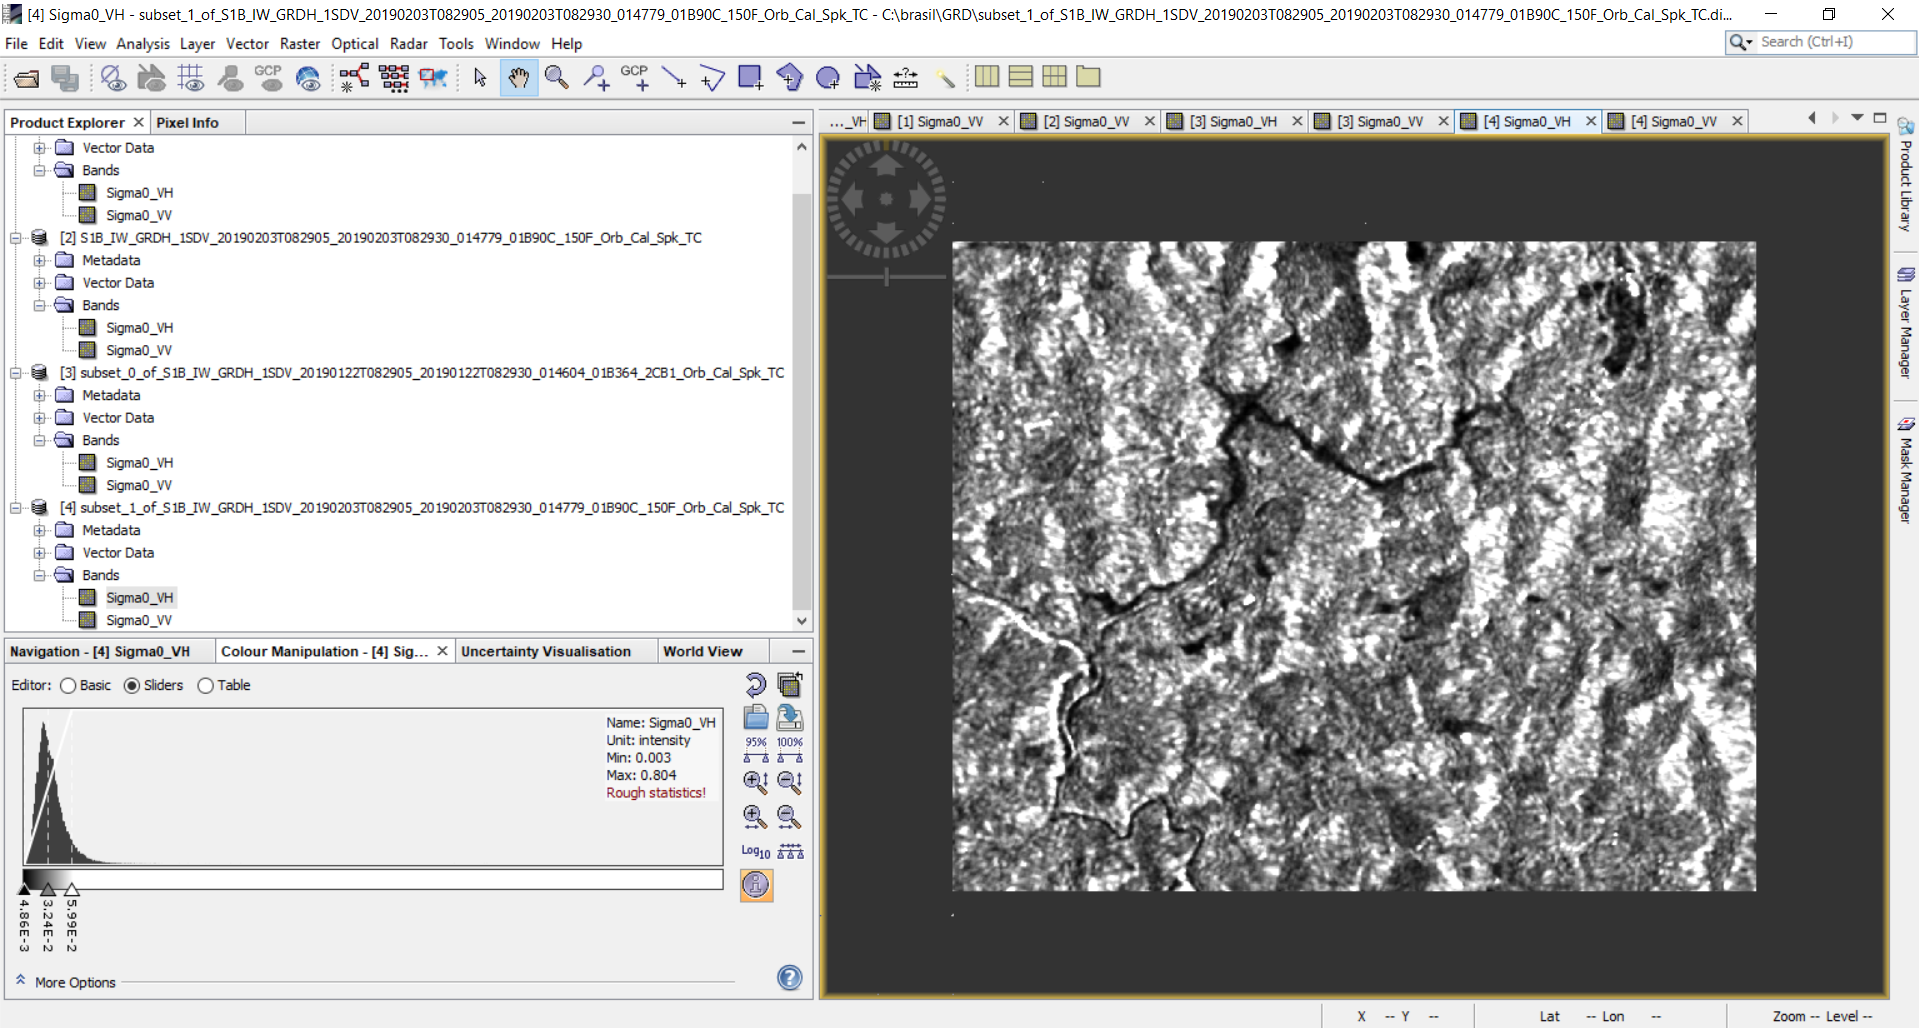Toggle Log10 histogram scaling
This screenshot has width=1919, height=1028.
pyautogui.click(x=755, y=851)
